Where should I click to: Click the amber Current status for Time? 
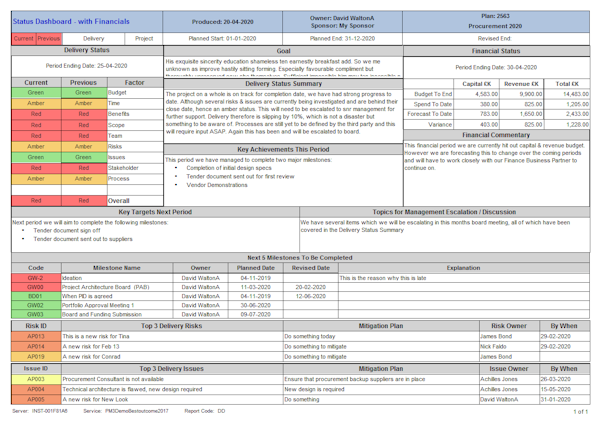click(35, 103)
